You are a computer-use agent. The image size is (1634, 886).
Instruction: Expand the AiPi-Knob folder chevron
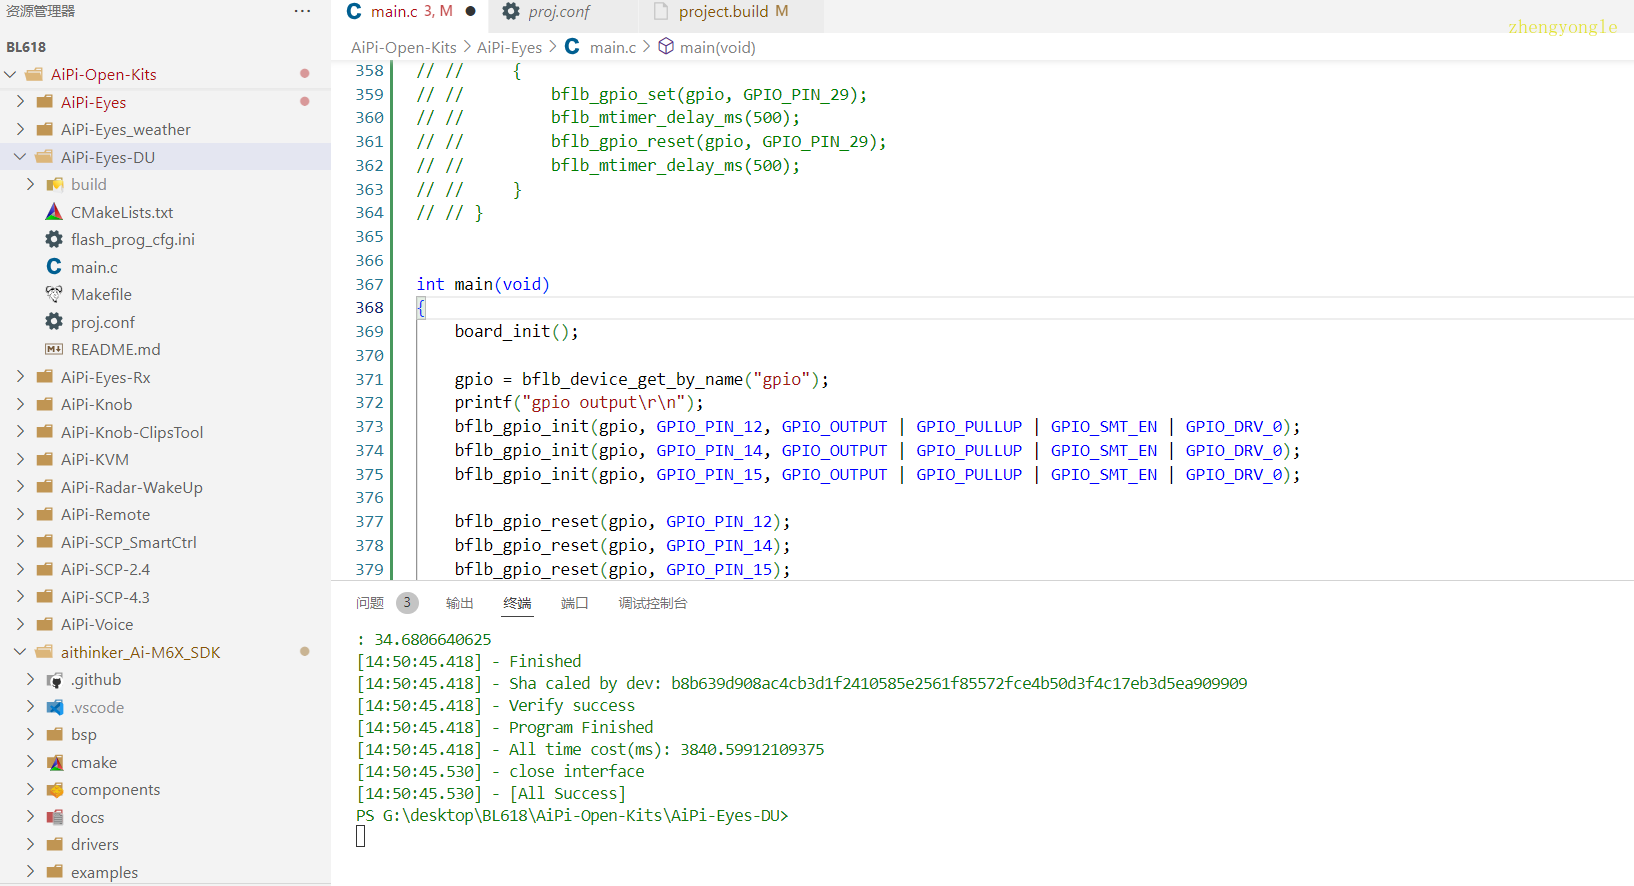(x=20, y=404)
